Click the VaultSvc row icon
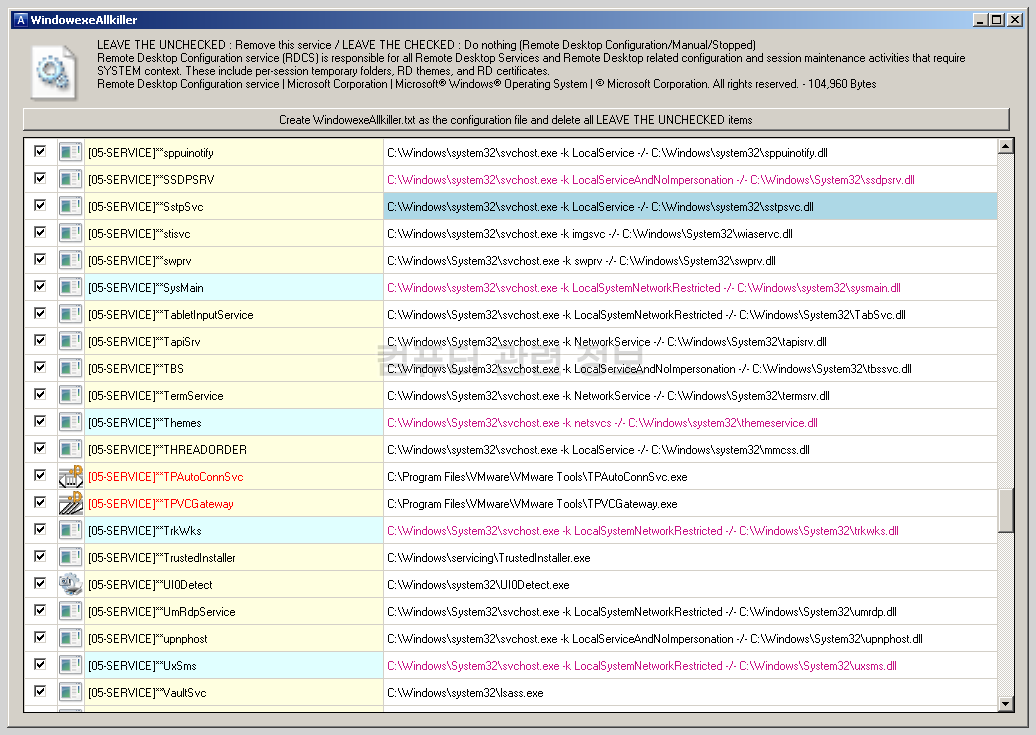Viewport: 1036px width, 735px height. (70, 693)
